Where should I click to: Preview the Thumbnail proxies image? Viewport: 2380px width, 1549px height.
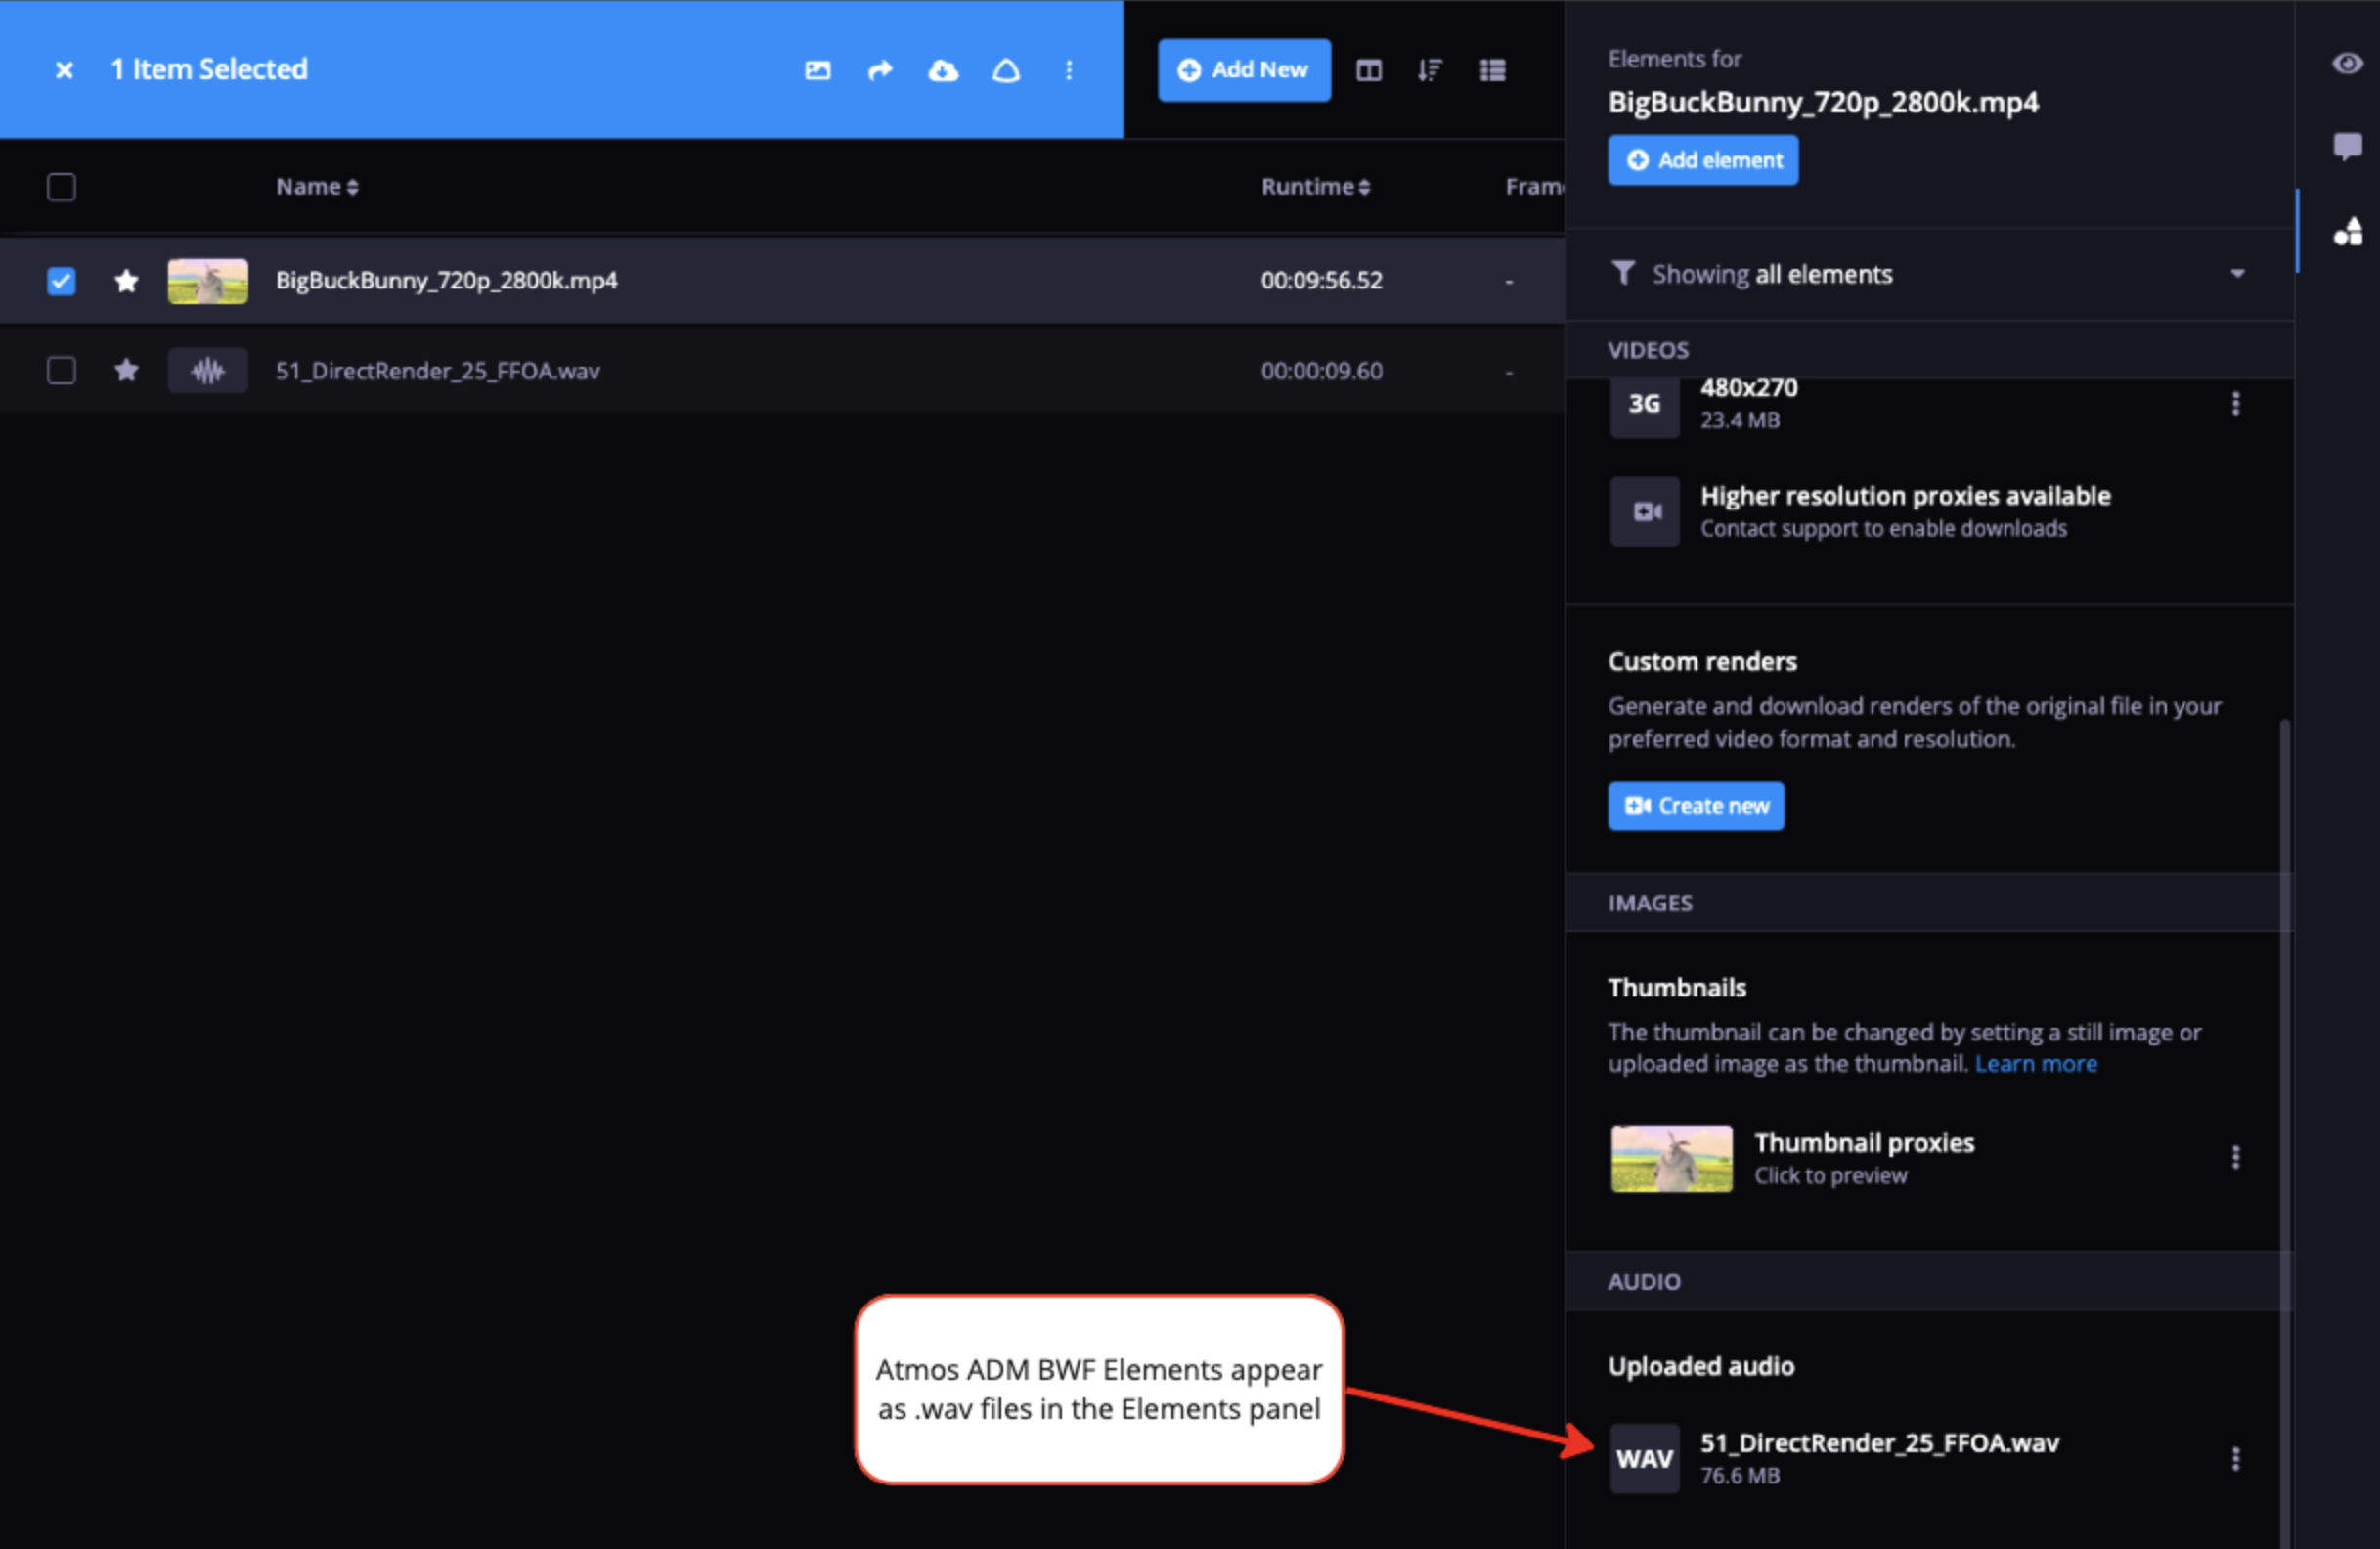[1671, 1158]
